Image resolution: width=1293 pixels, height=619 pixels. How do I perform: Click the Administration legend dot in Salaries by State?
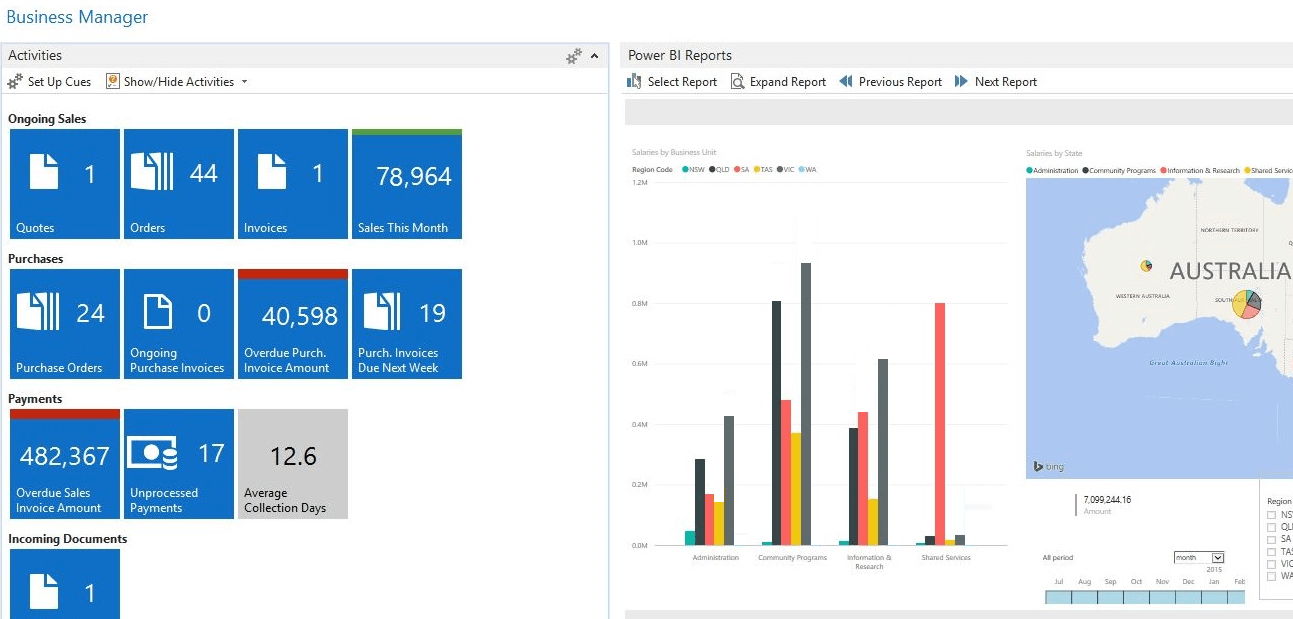pyautogui.click(x=1029, y=171)
